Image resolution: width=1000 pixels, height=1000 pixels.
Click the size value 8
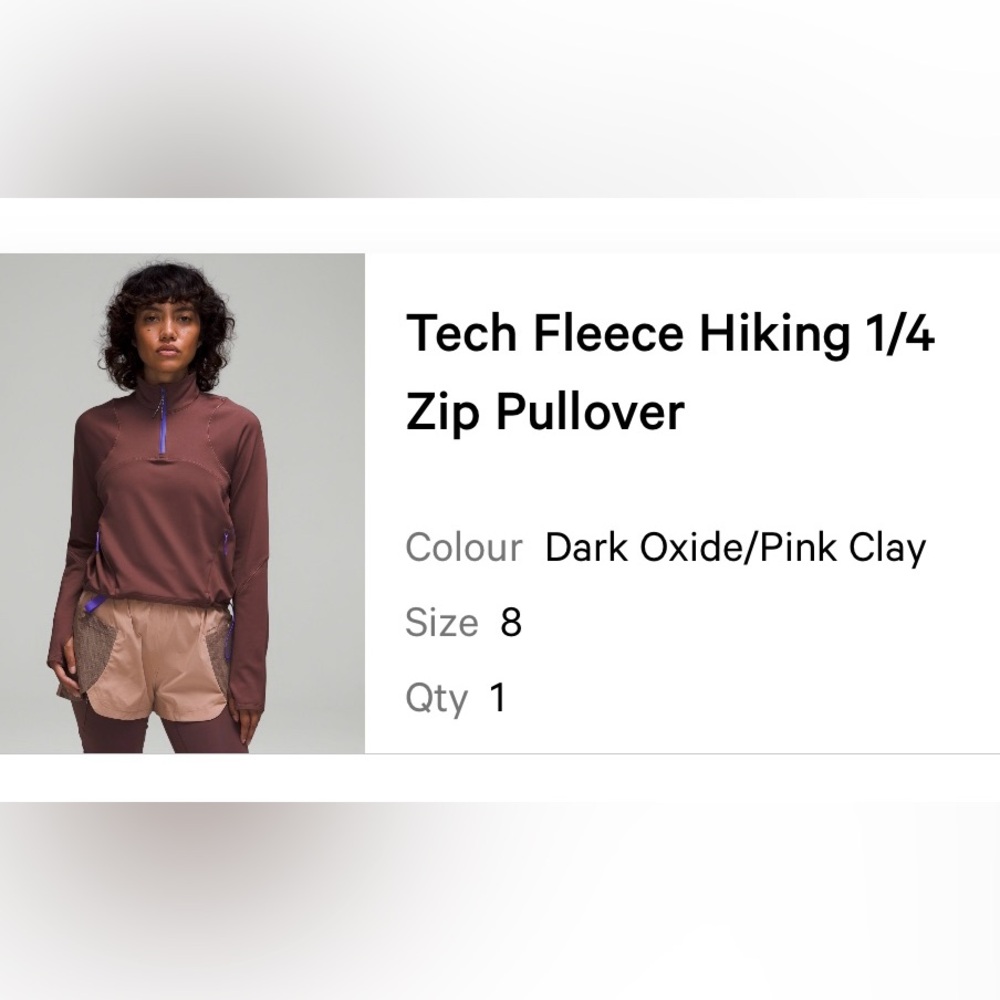pos(511,623)
